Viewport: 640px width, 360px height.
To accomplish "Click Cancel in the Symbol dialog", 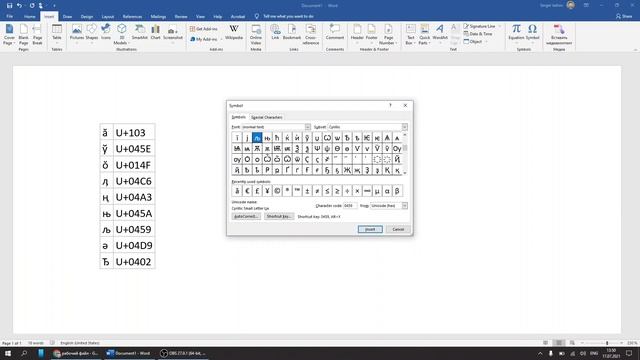I will coord(398,229).
